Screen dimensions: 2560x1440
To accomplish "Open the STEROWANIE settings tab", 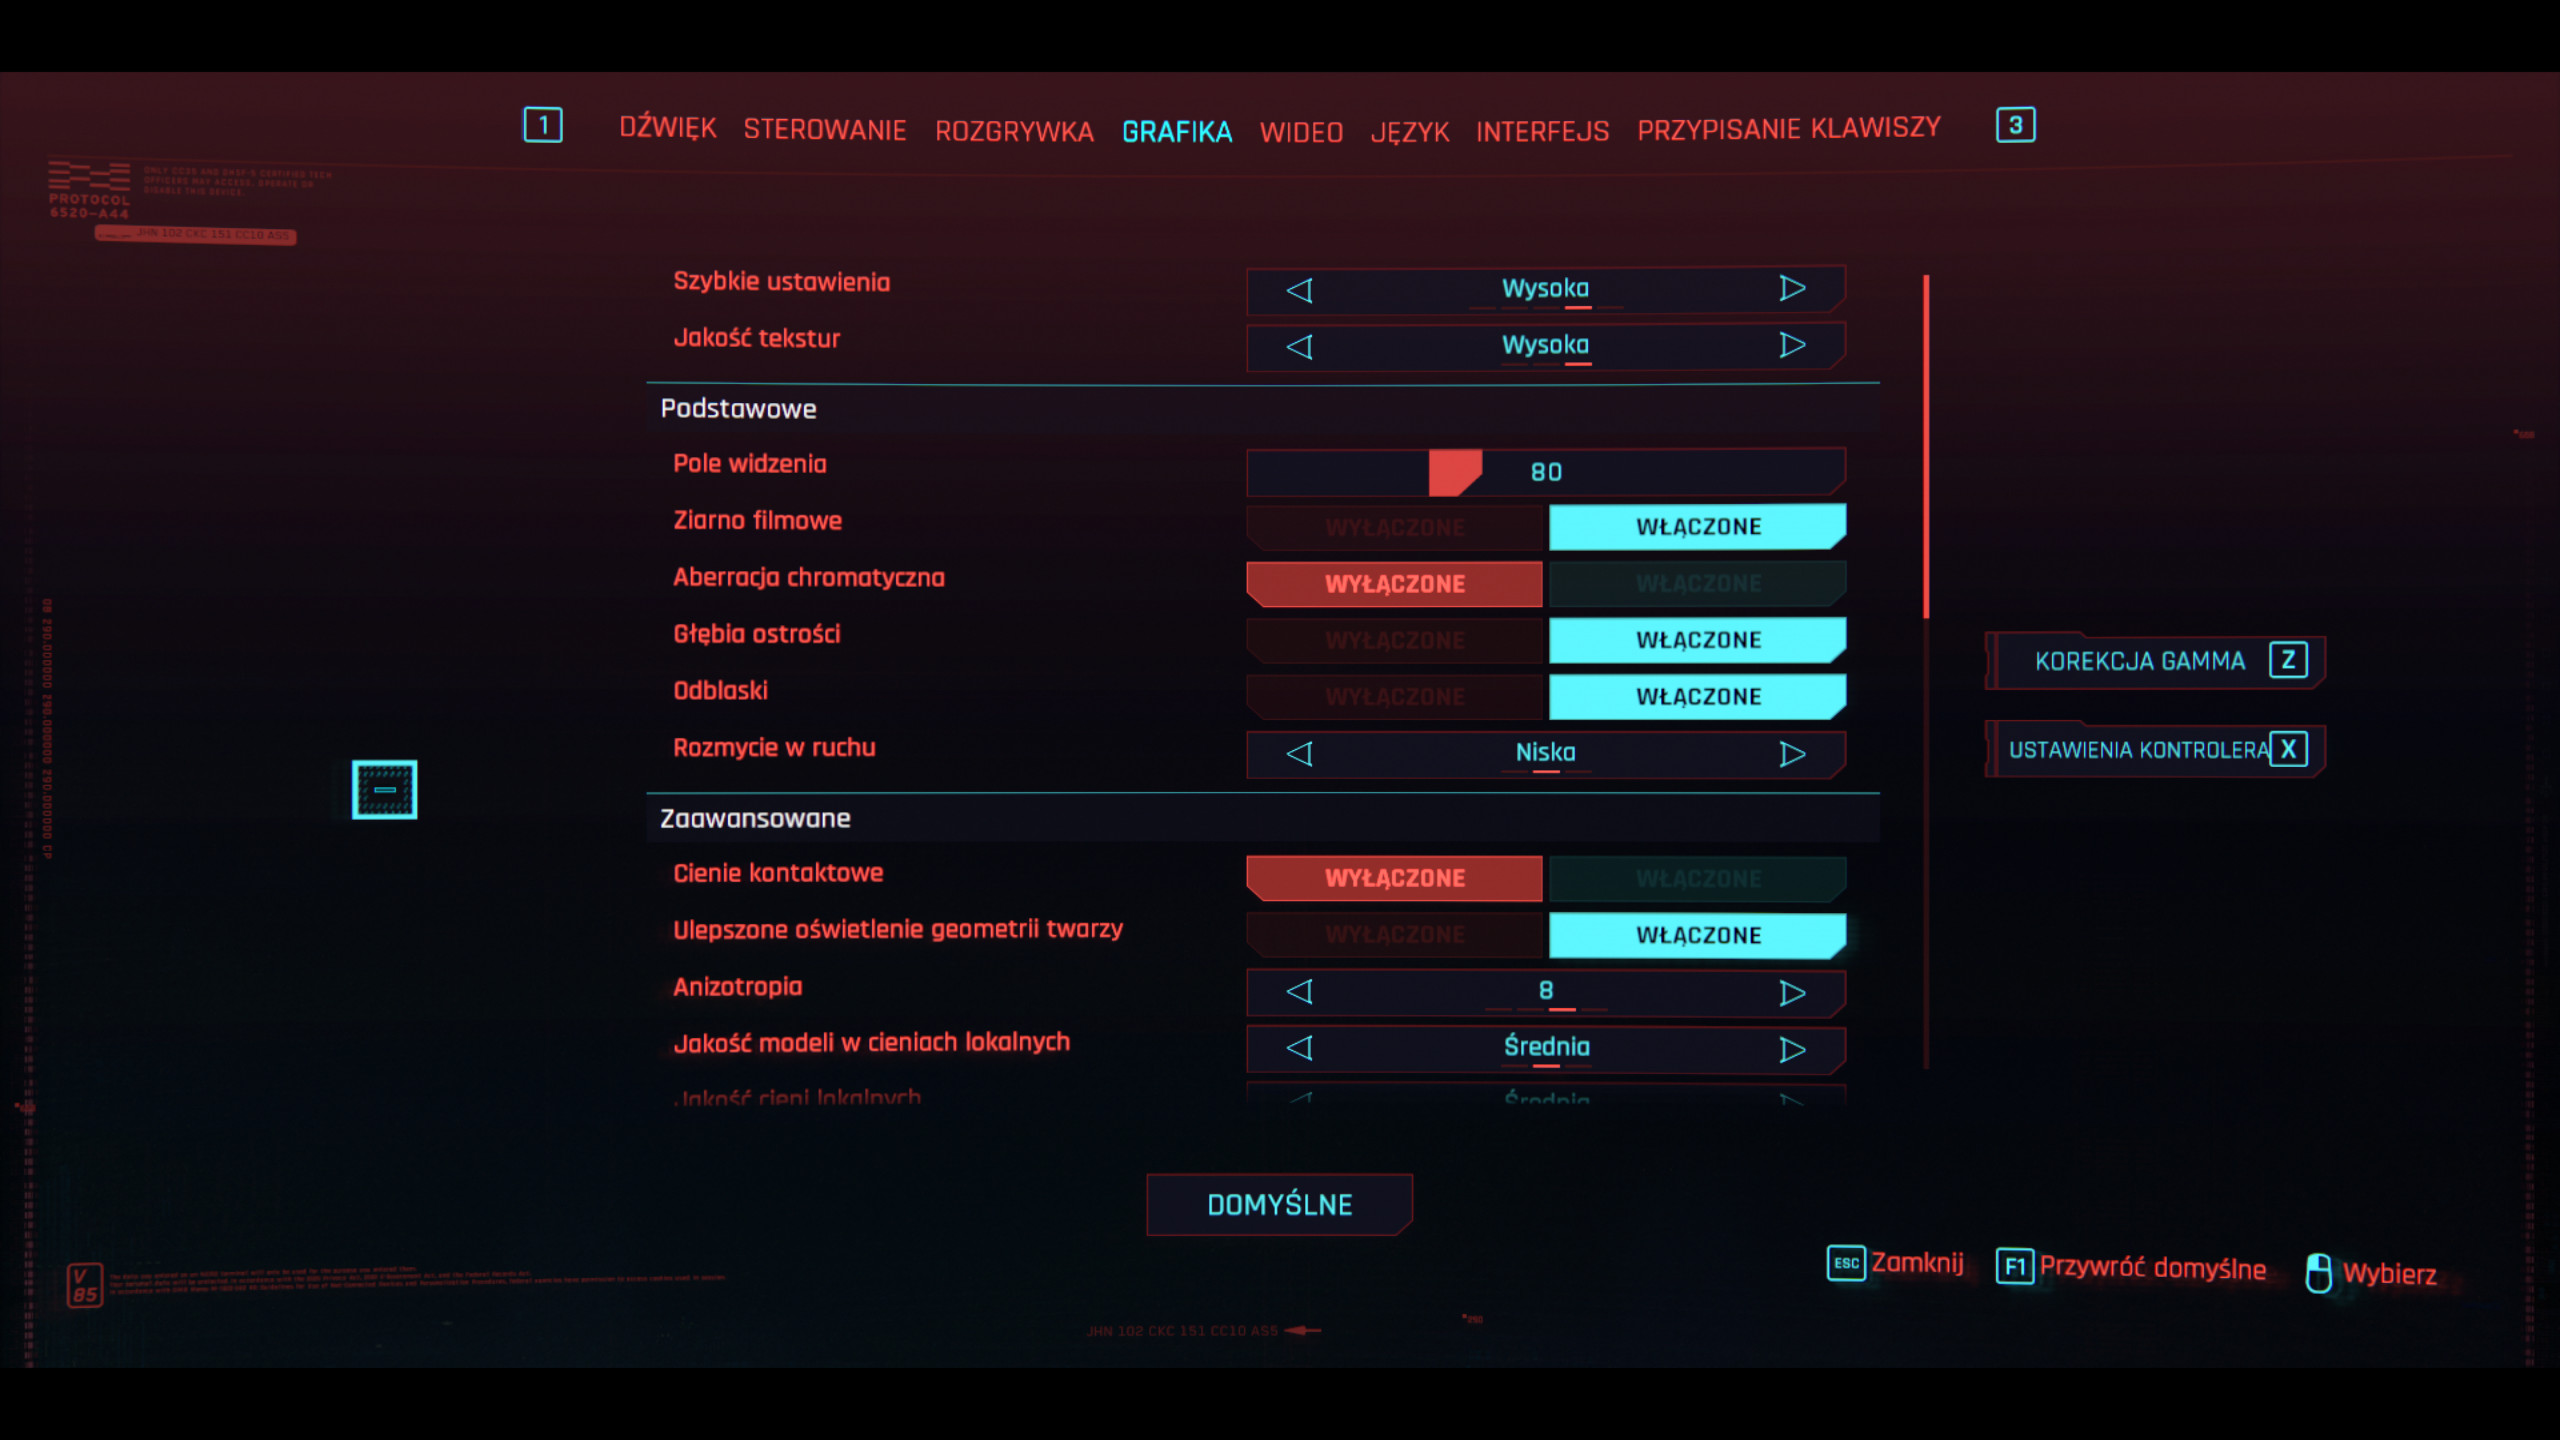I will (826, 130).
